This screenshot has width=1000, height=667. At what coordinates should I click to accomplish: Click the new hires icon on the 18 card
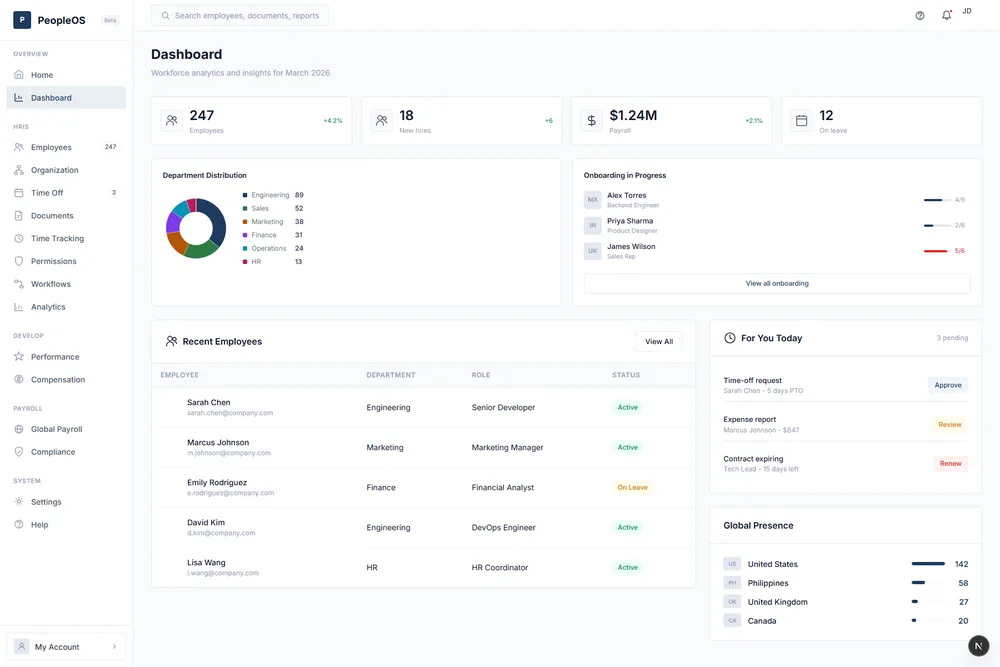click(381, 120)
